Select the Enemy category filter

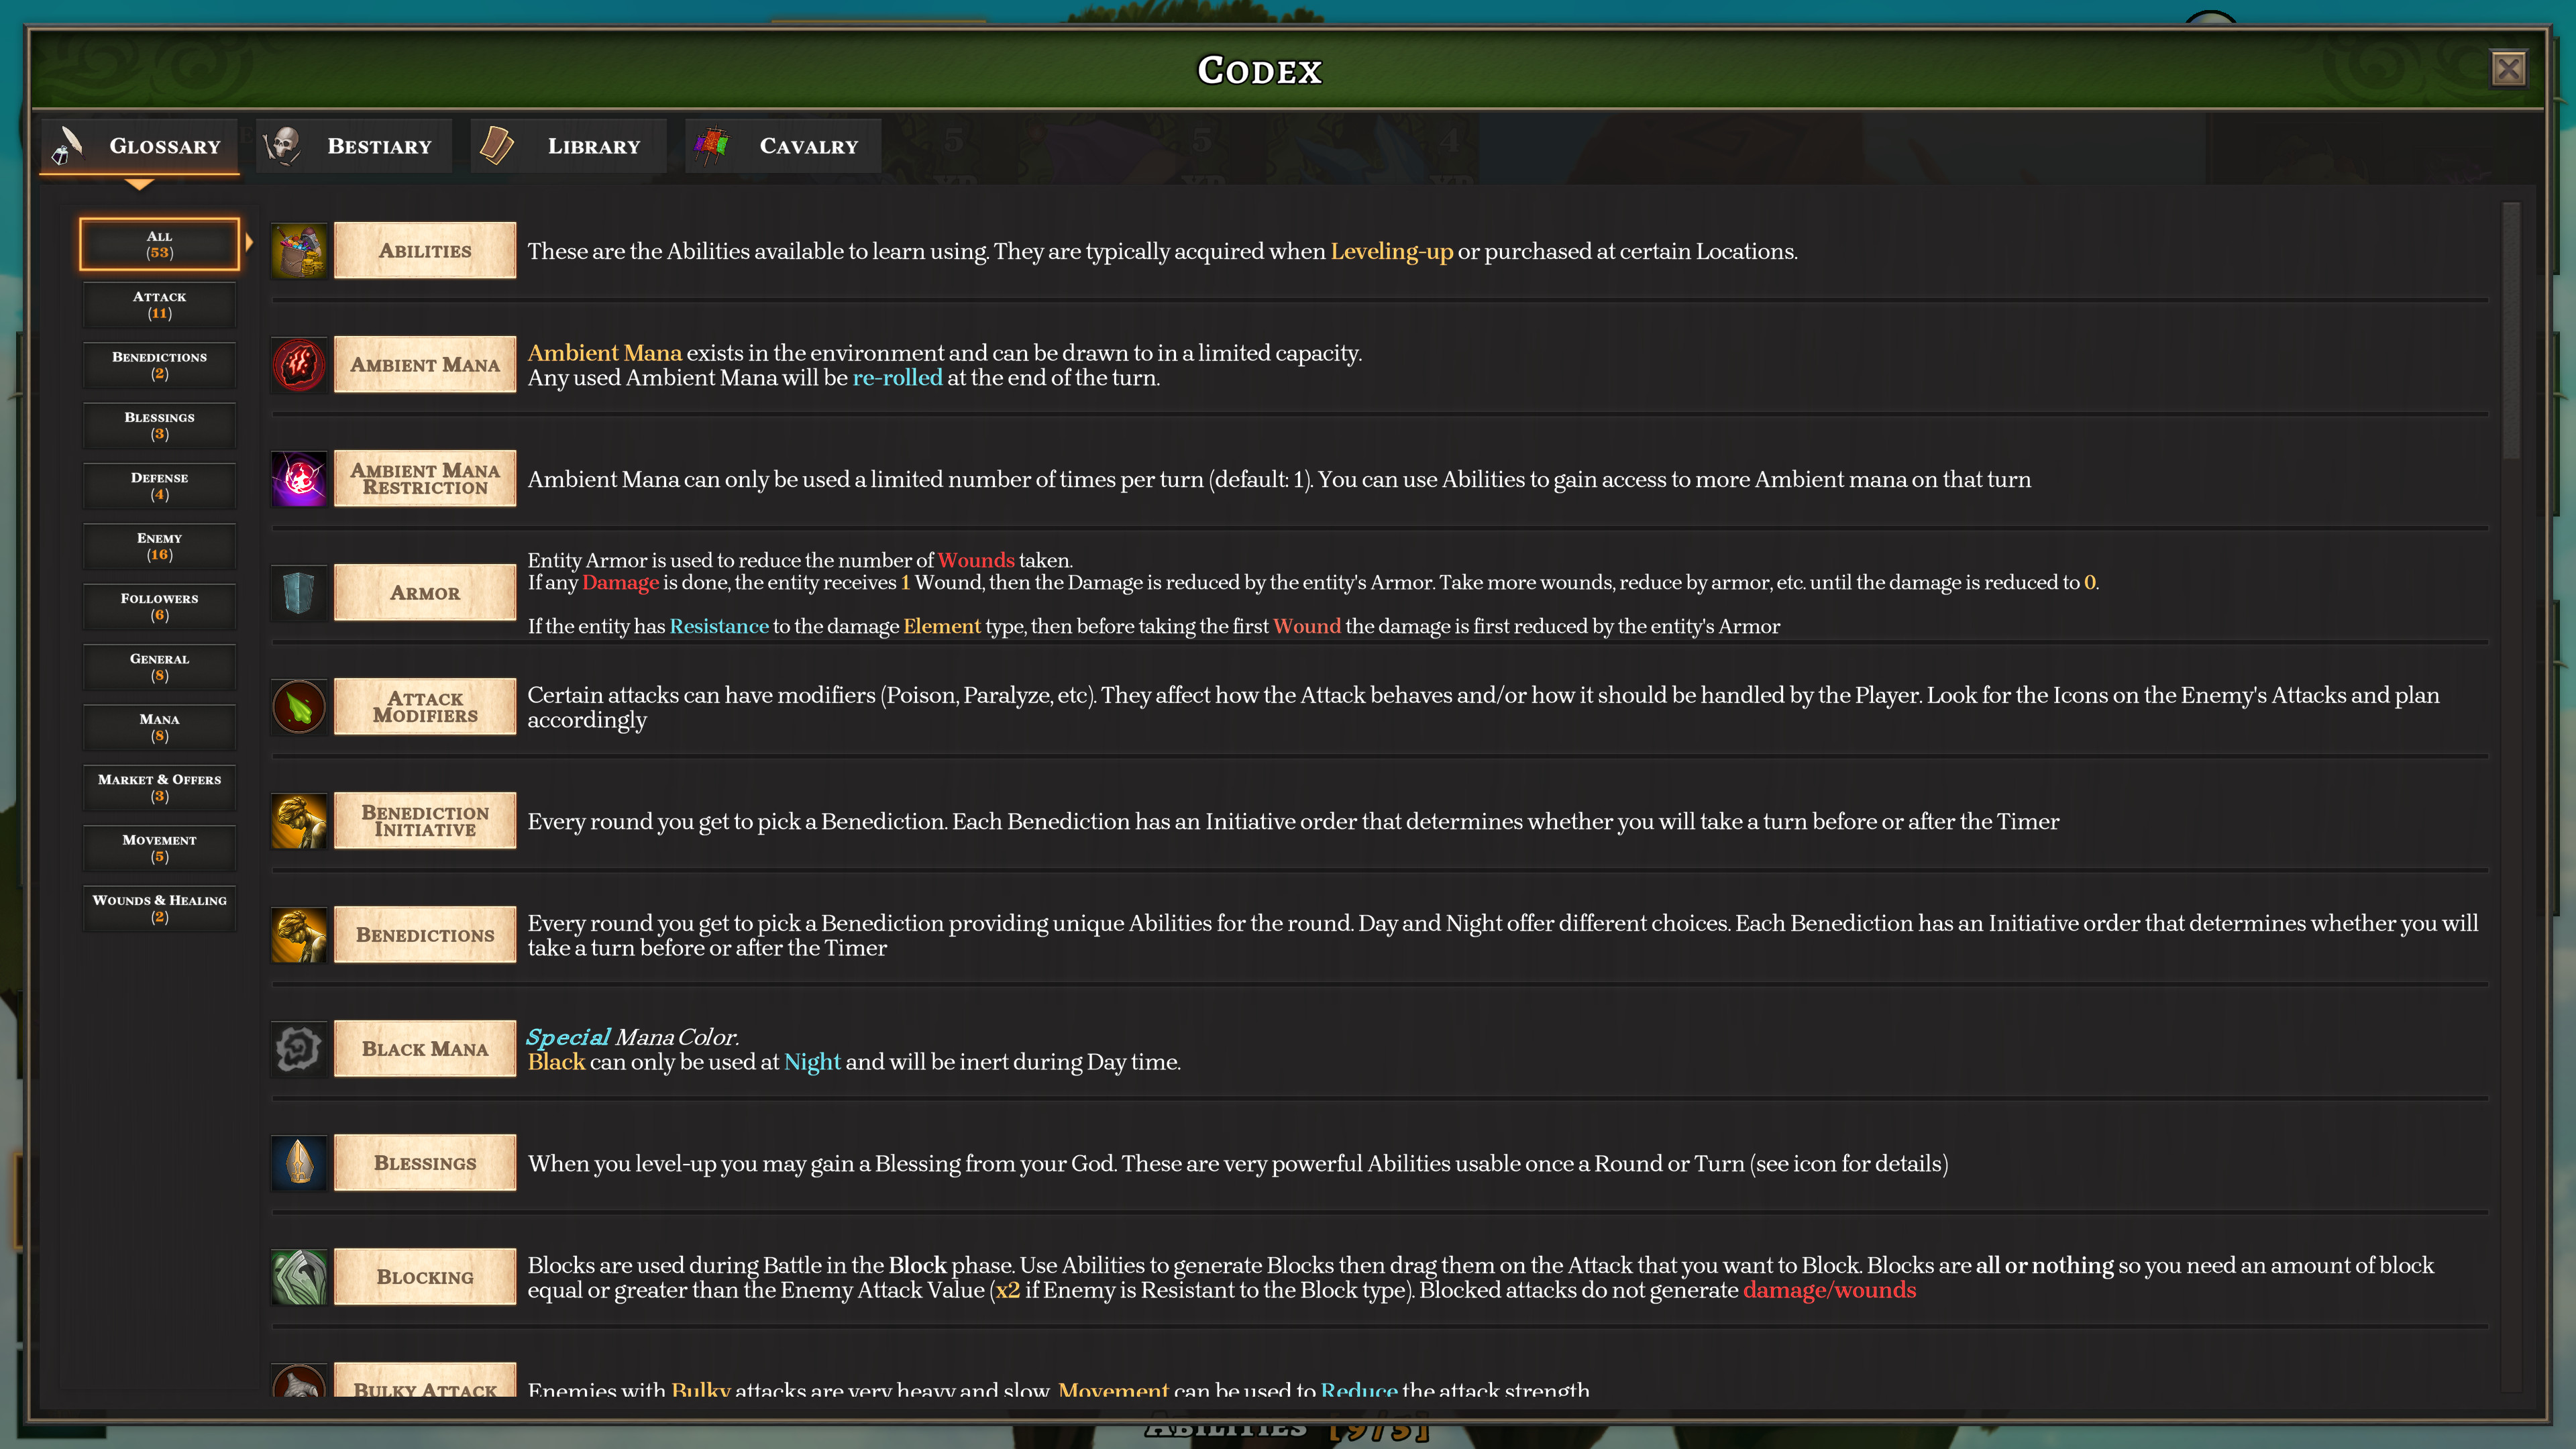coord(159,546)
